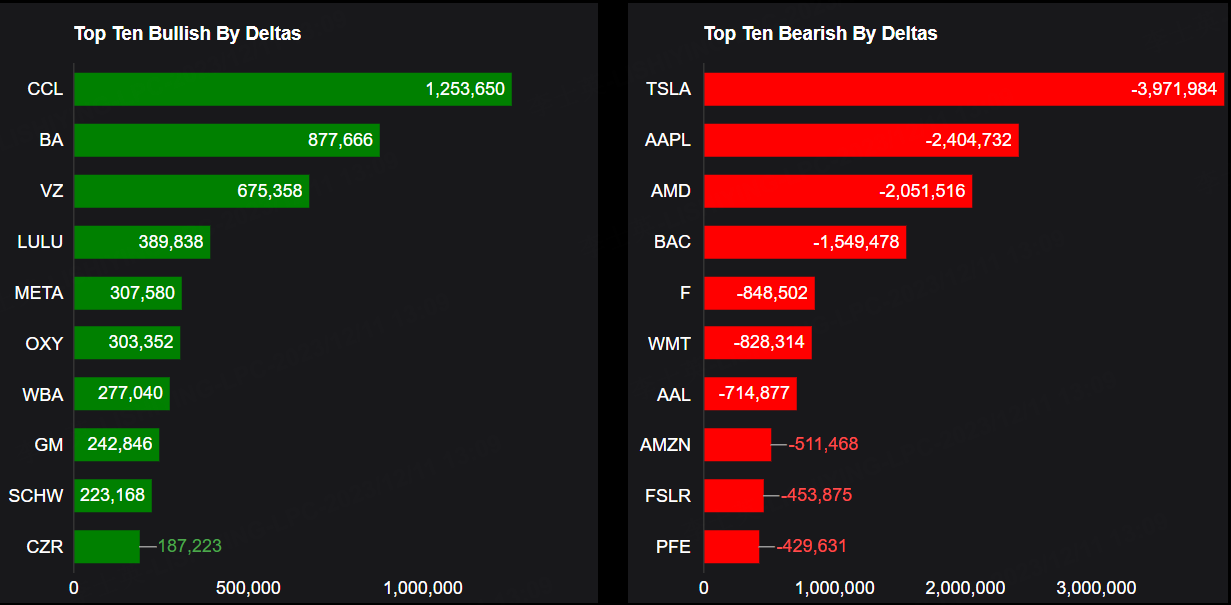Click the Top Ten Bearish By Deltas title
Image resolution: width=1231 pixels, height=605 pixels.
[x=820, y=34]
